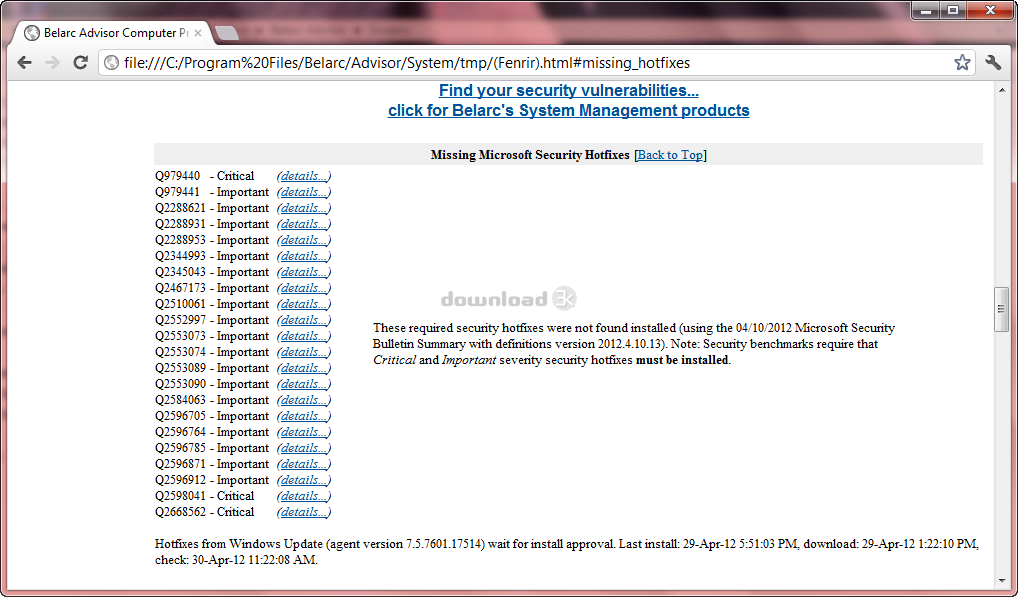The height and width of the screenshot is (597, 1018).
Task: Click the Q2510061 - Important text
Action: (212, 304)
